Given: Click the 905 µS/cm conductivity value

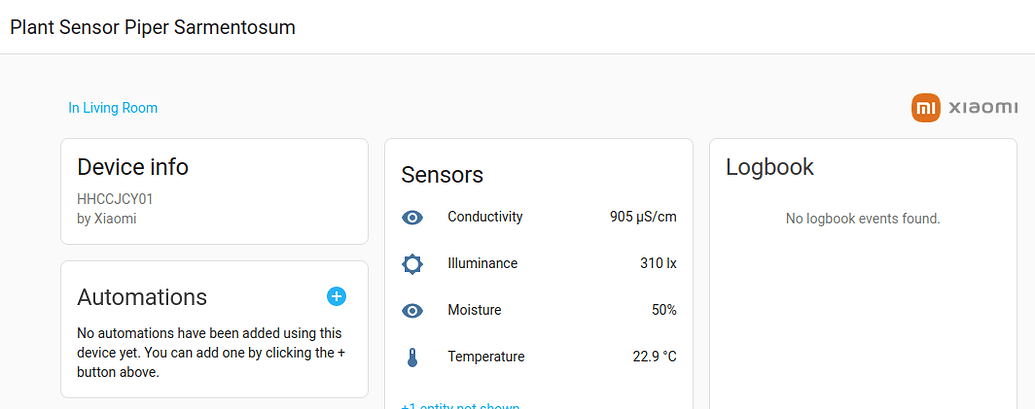Looking at the screenshot, I should point(643,217).
